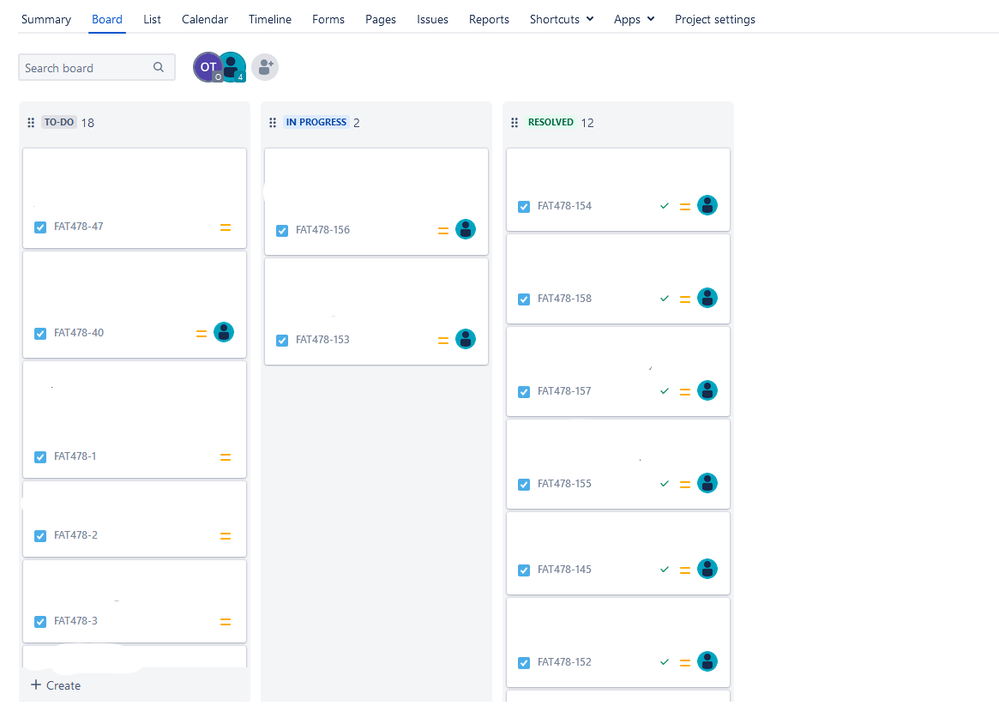The height and width of the screenshot is (707, 999).
Task: Grab the IN PROGRESS column drag handle
Action: click(x=273, y=122)
